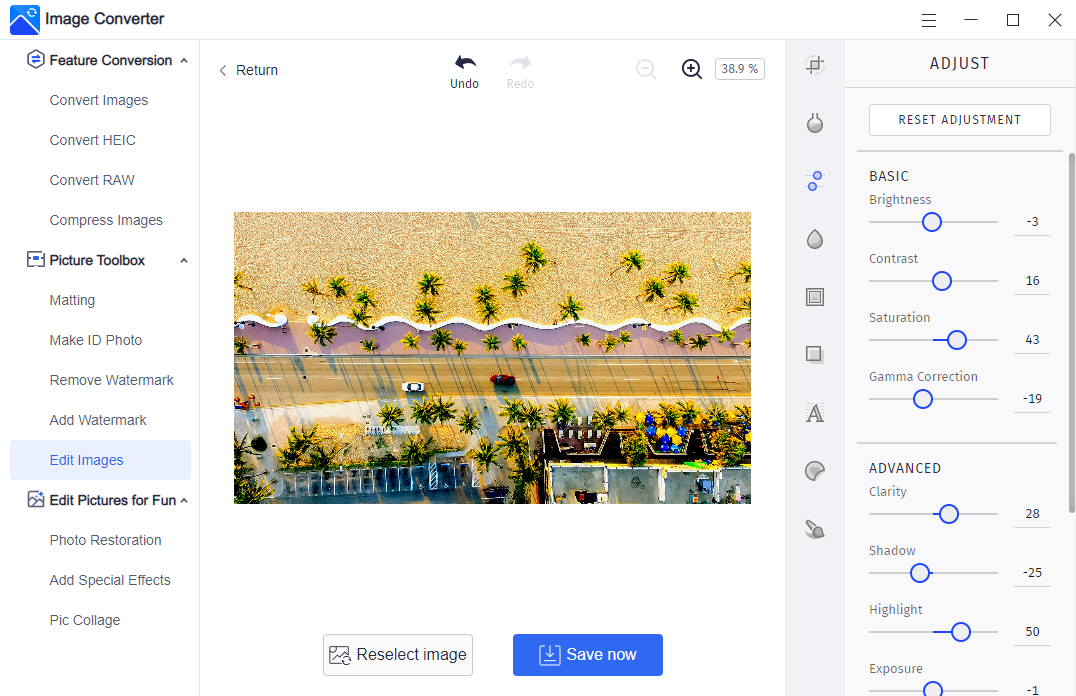Viewport: 1076px width, 696px height.
Task: Click the Saturation slider handle
Action: pyautogui.click(x=957, y=340)
